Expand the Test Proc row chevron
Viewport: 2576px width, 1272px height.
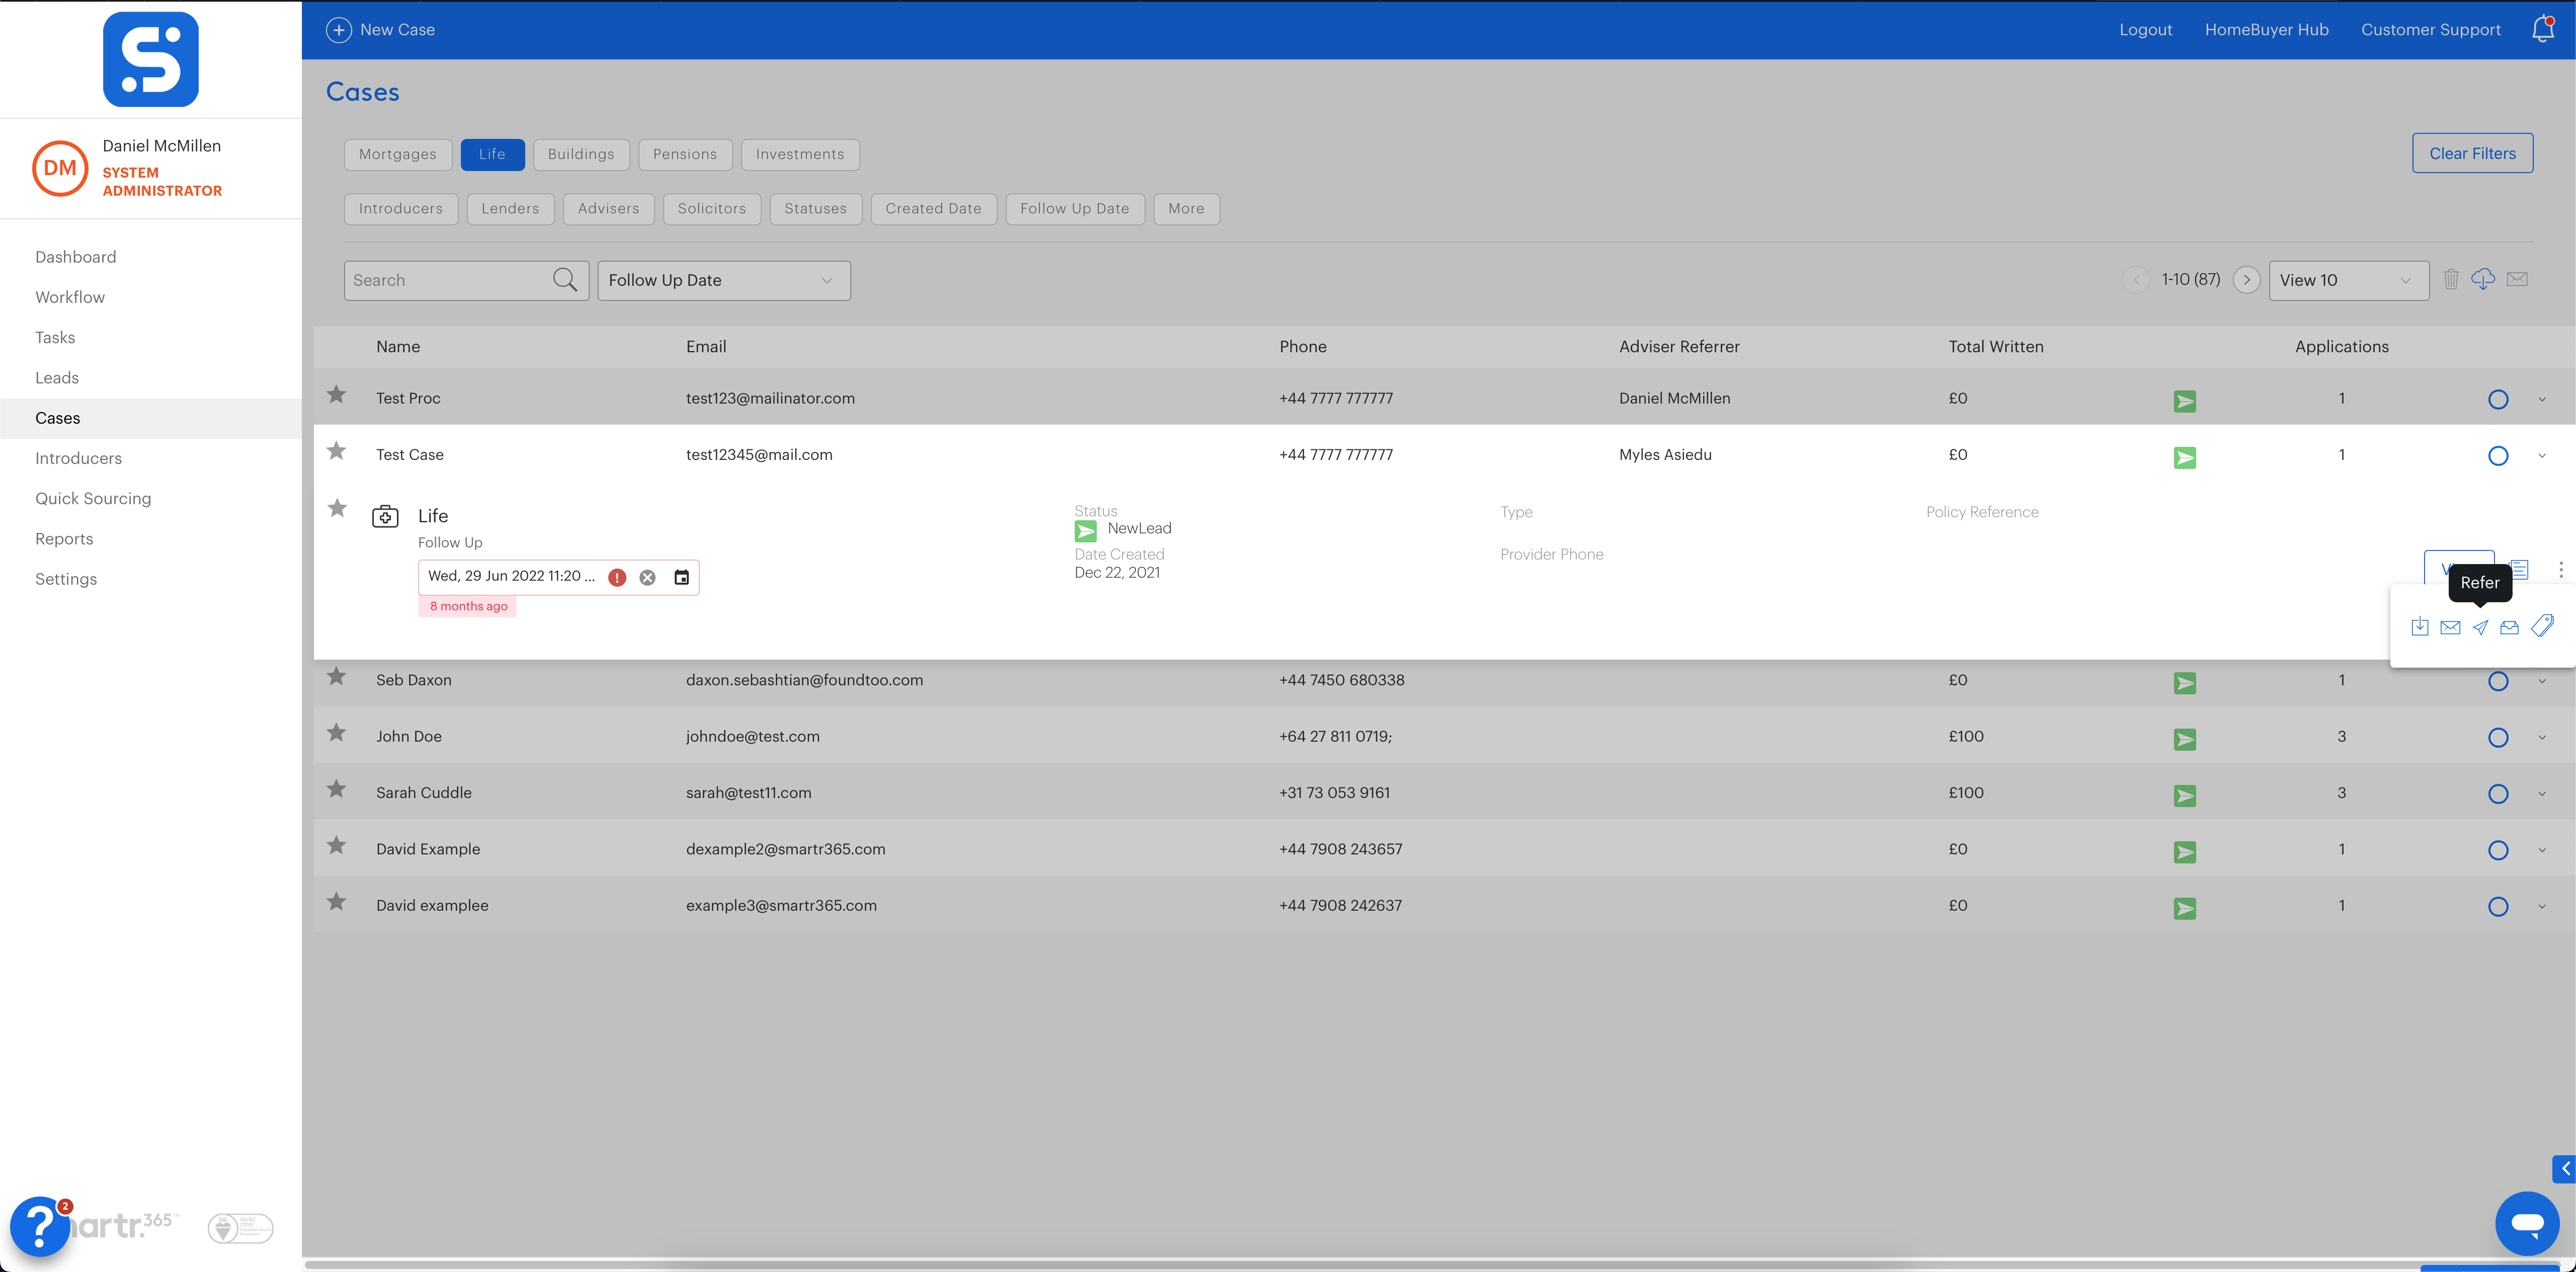pyautogui.click(x=2542, y=400)
